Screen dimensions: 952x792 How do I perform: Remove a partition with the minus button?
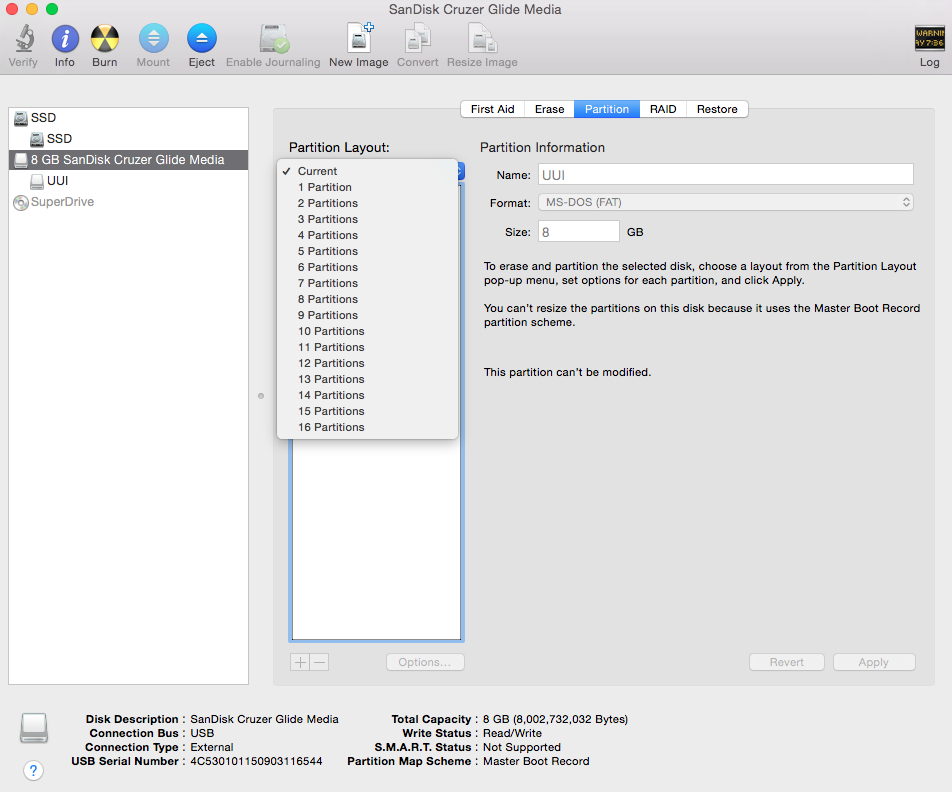point(320,662)
